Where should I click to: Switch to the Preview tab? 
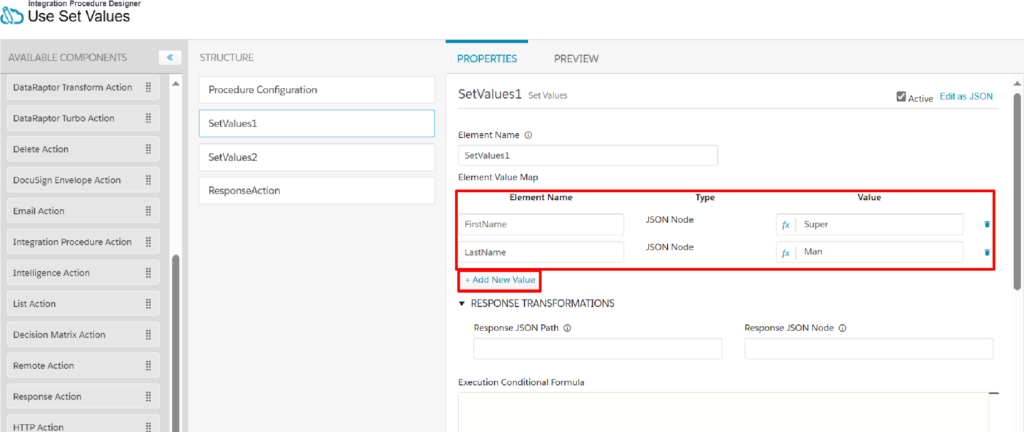[576, 59]
